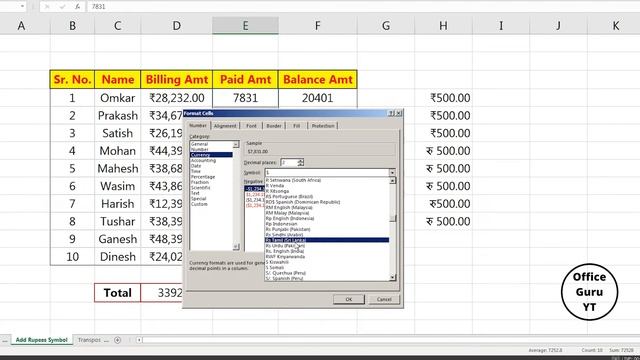This screenshot has width=640, height=360.
Task: Select column E header
Action: [x=245, y=26]
